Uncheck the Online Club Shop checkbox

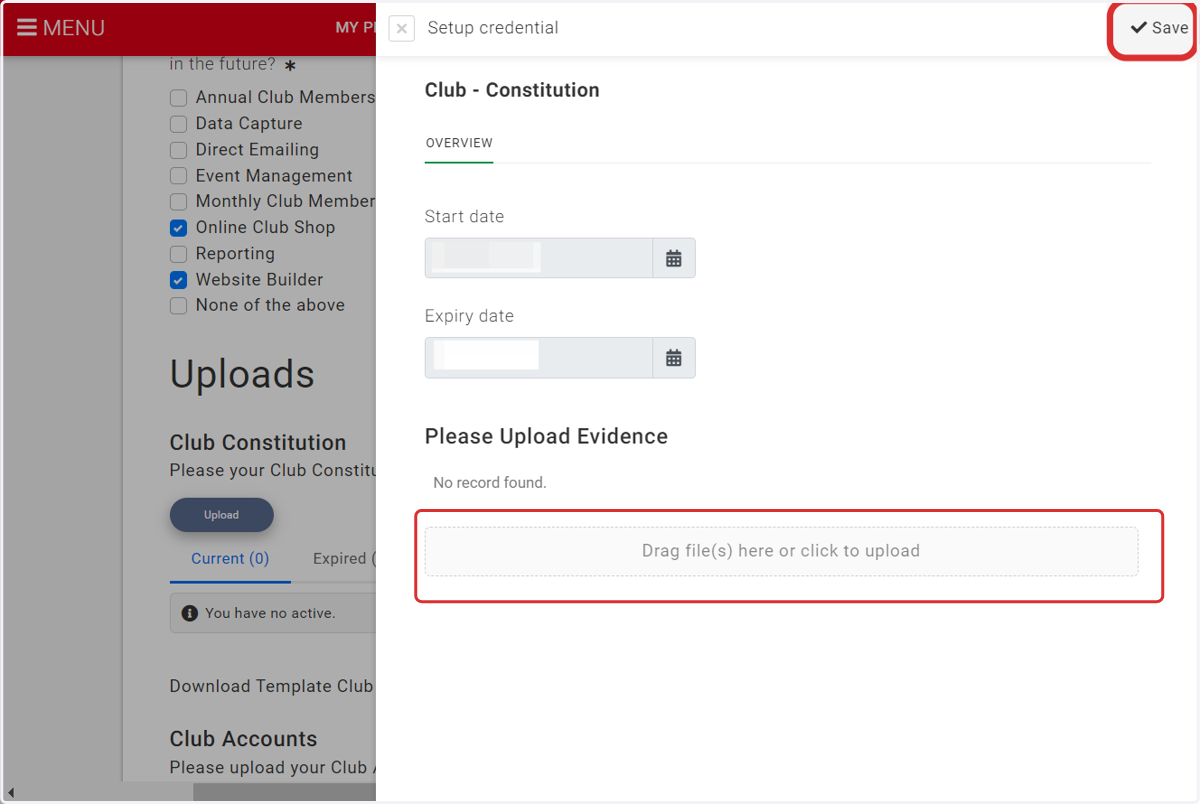[178, 228]
